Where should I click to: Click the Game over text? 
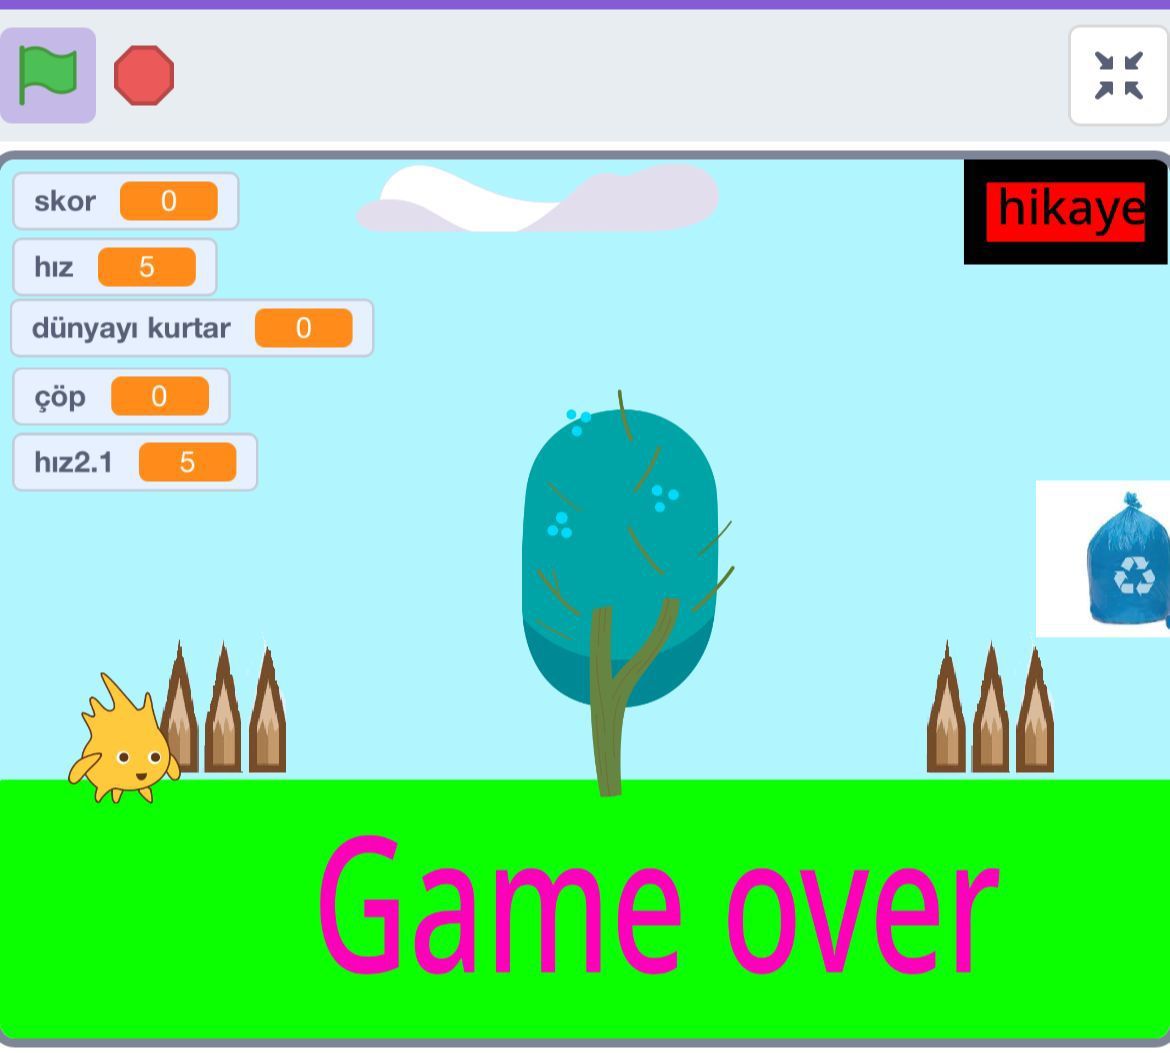click(658, 905)
